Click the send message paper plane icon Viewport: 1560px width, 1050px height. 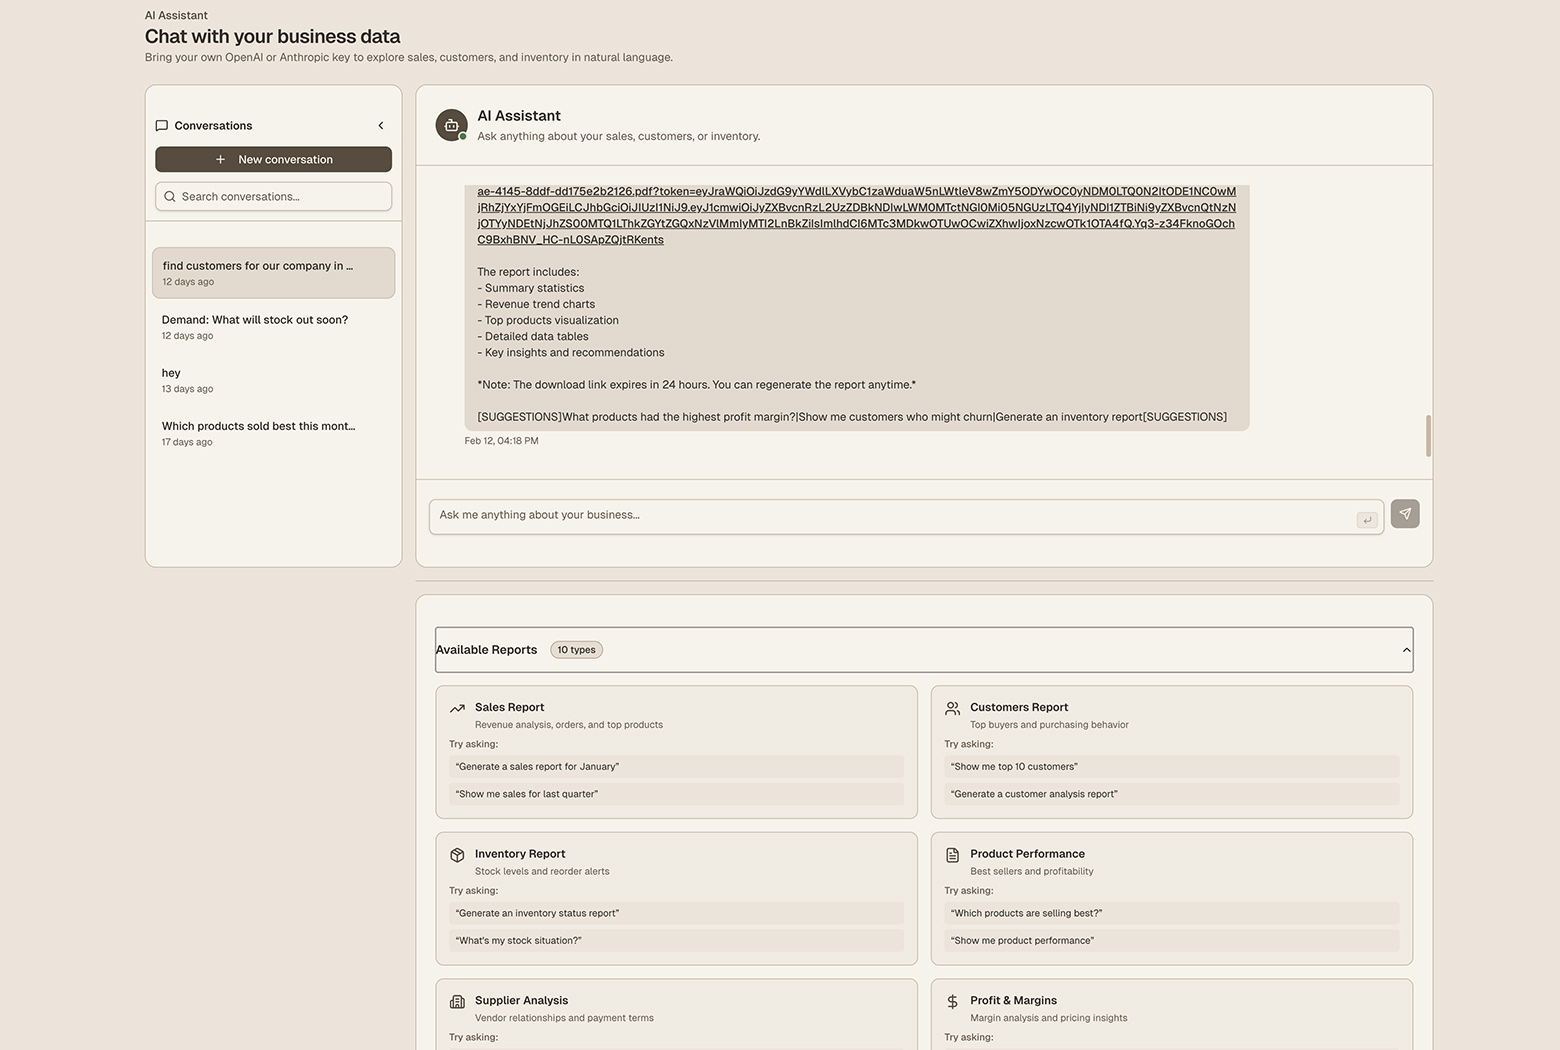(x=1404, y=514)
